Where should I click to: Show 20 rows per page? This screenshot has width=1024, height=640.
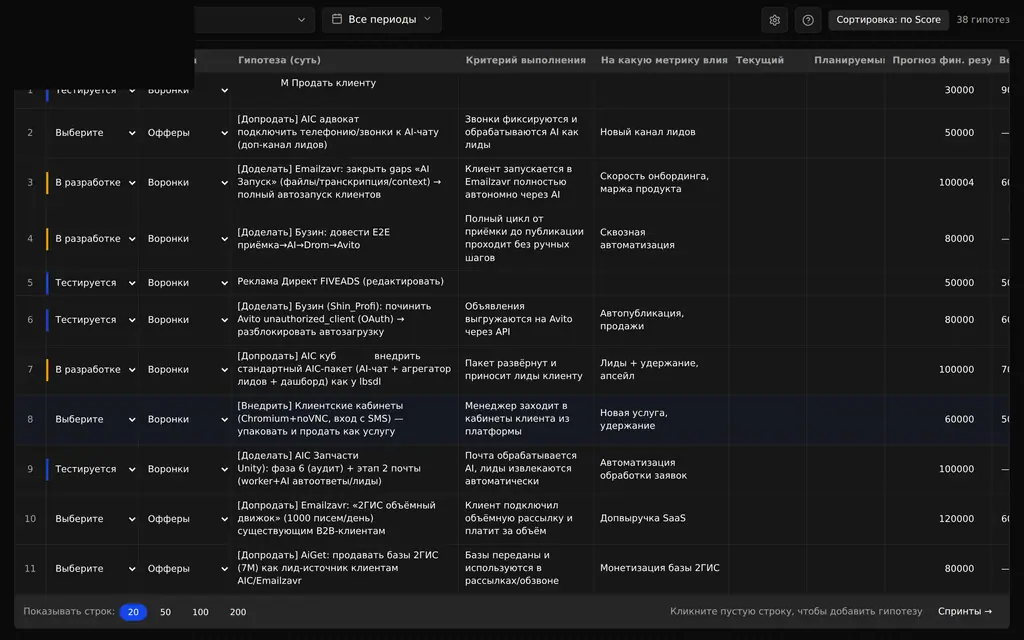click(x=133, y=612)
